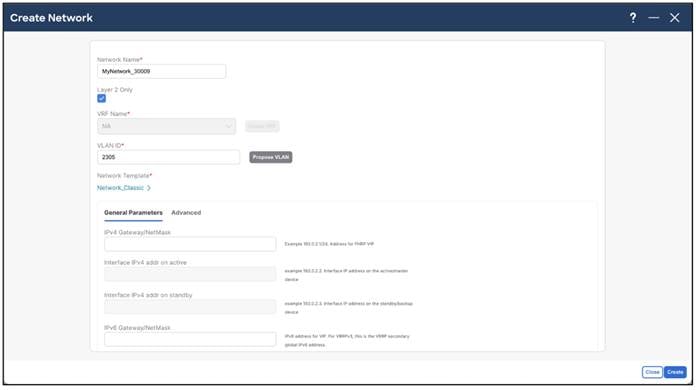Click Interface IPv4 addr on active field
The height and width of the screenshot is (390, 696).
pyautogui.click(x=190, y=274)
